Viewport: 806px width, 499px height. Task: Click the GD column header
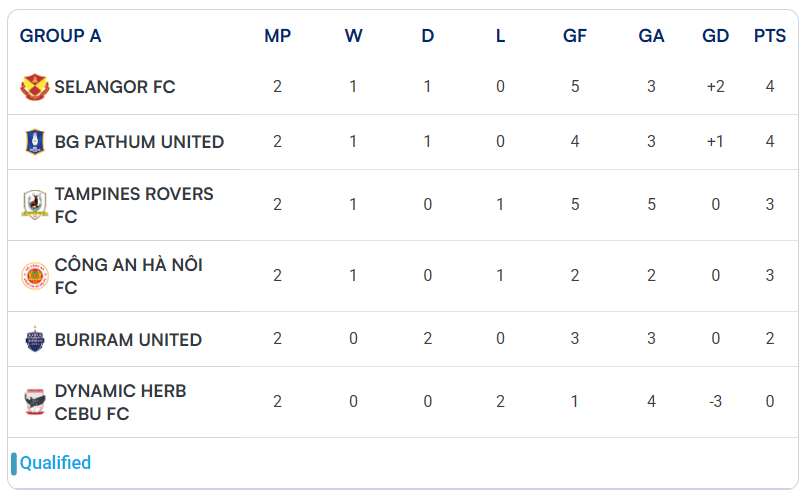click(x=715, y=36)
